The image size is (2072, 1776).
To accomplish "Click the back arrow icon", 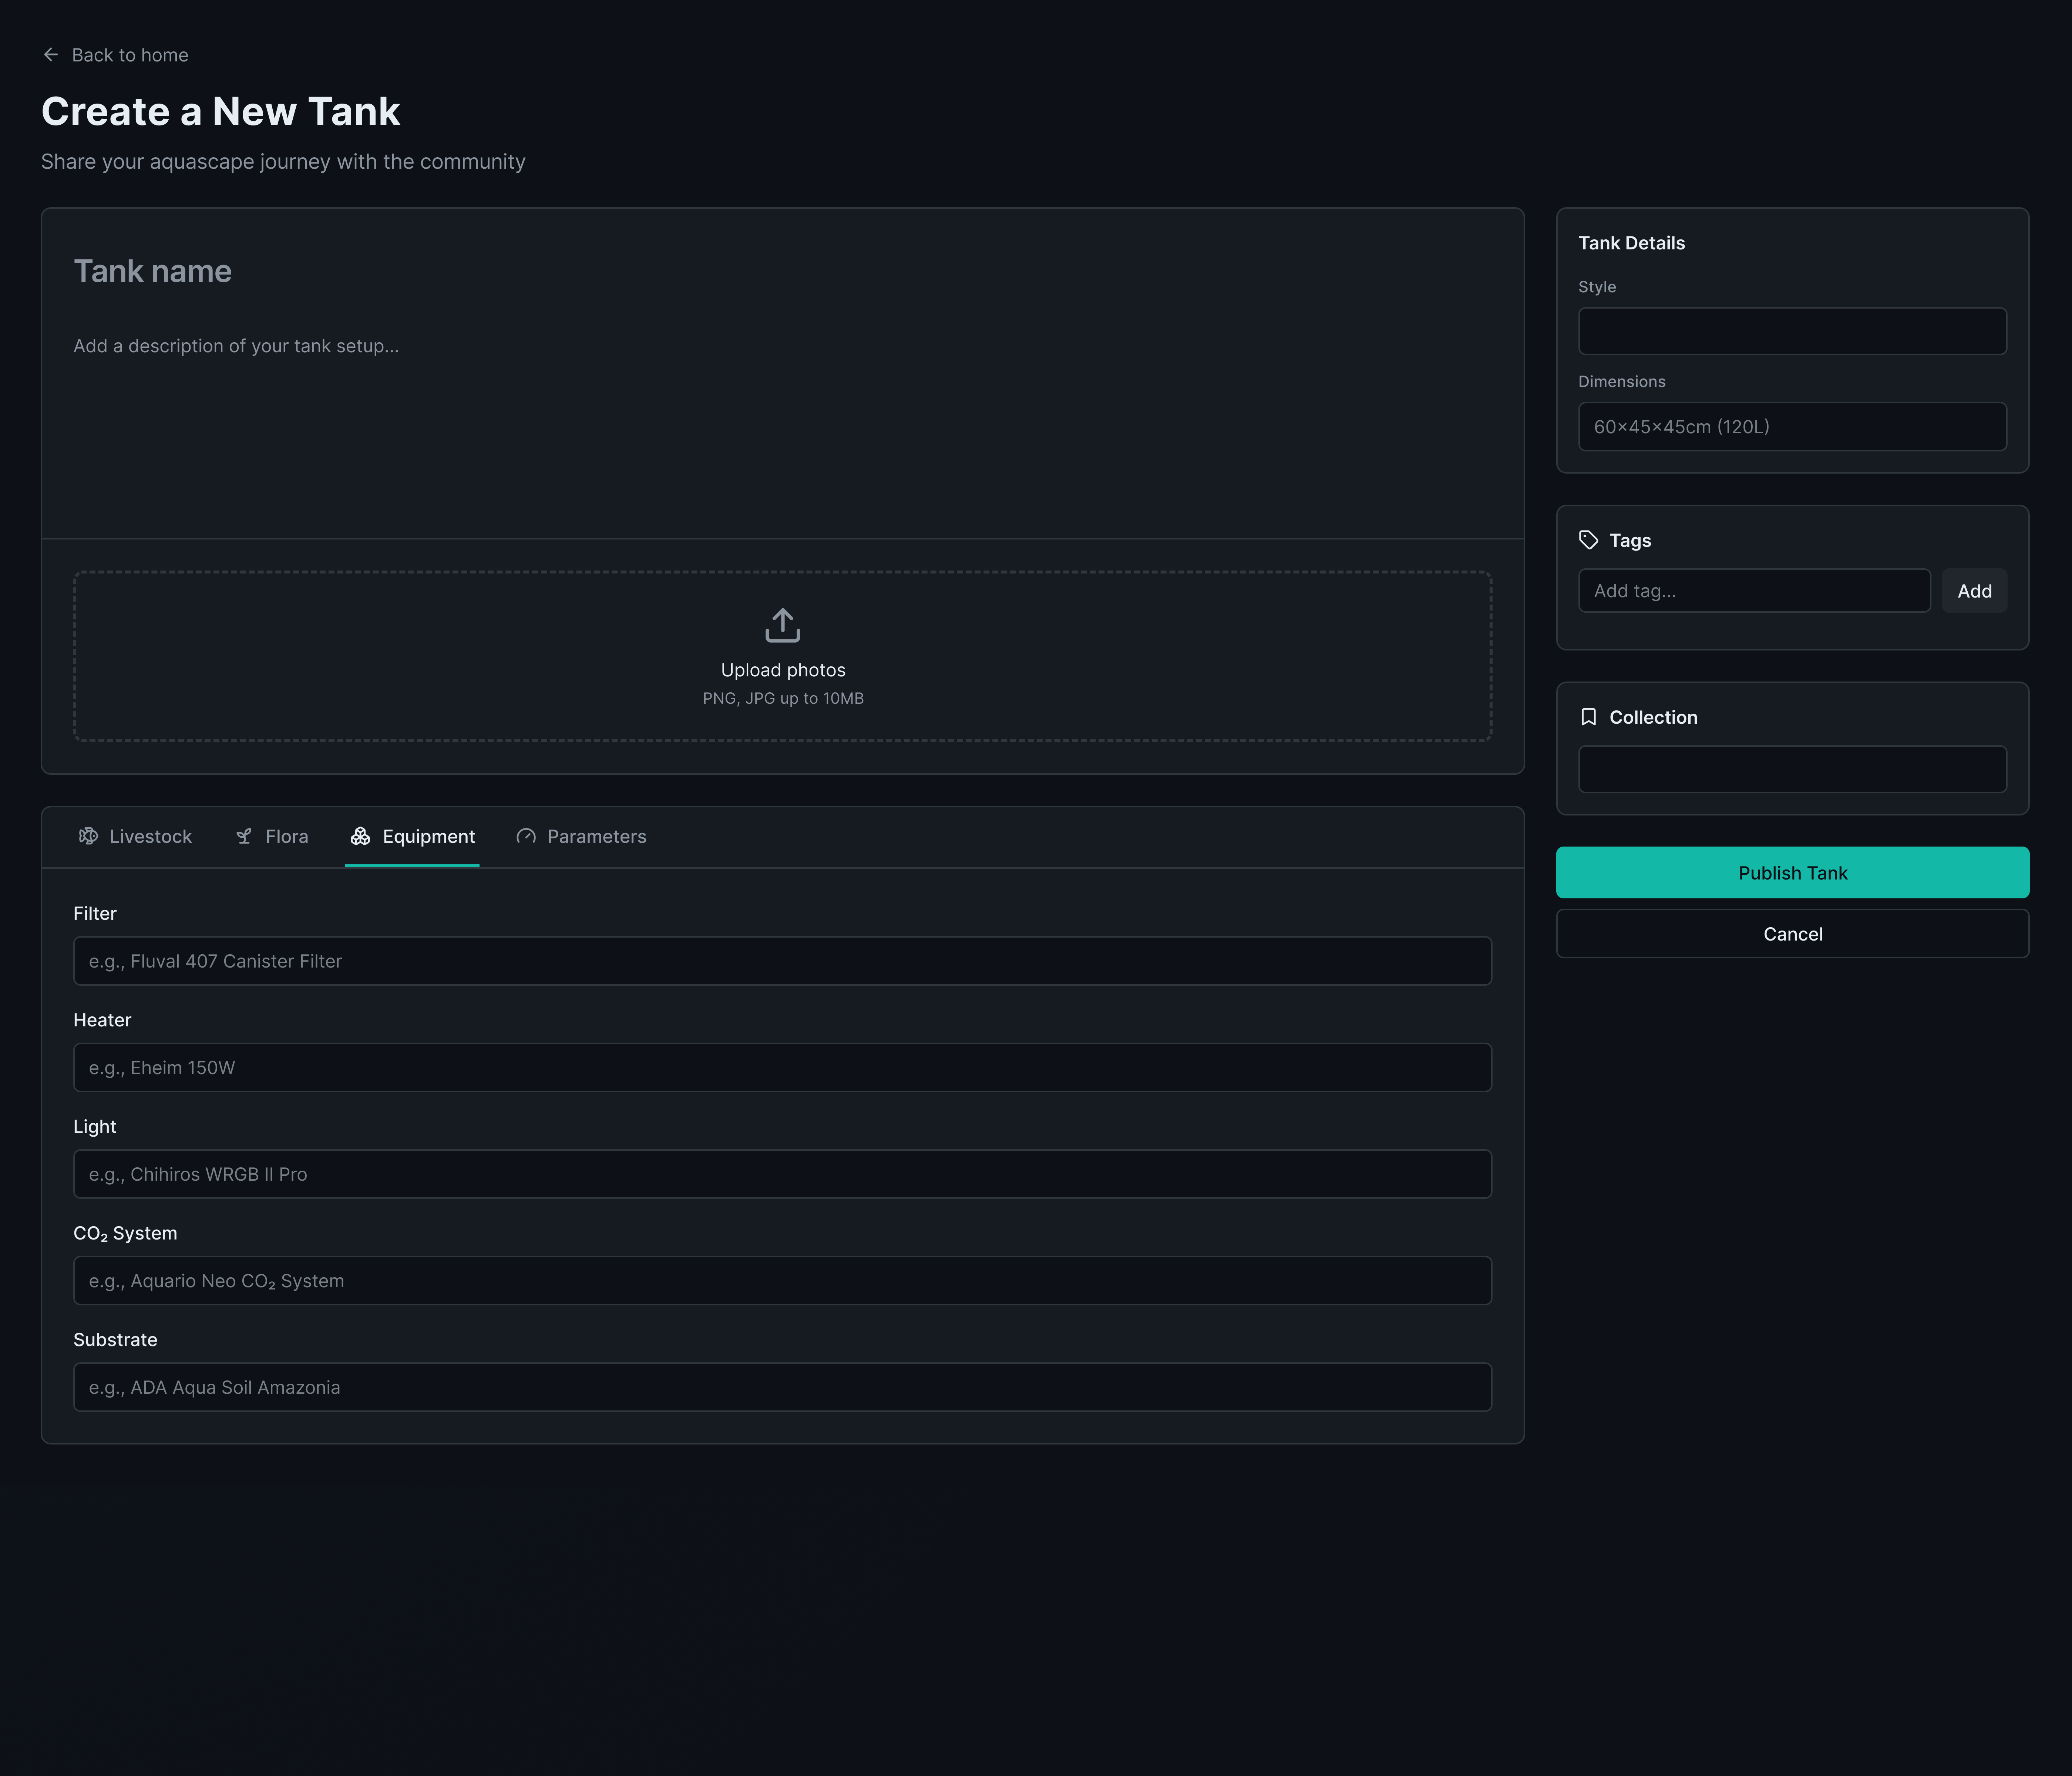I will coord(51,55).
